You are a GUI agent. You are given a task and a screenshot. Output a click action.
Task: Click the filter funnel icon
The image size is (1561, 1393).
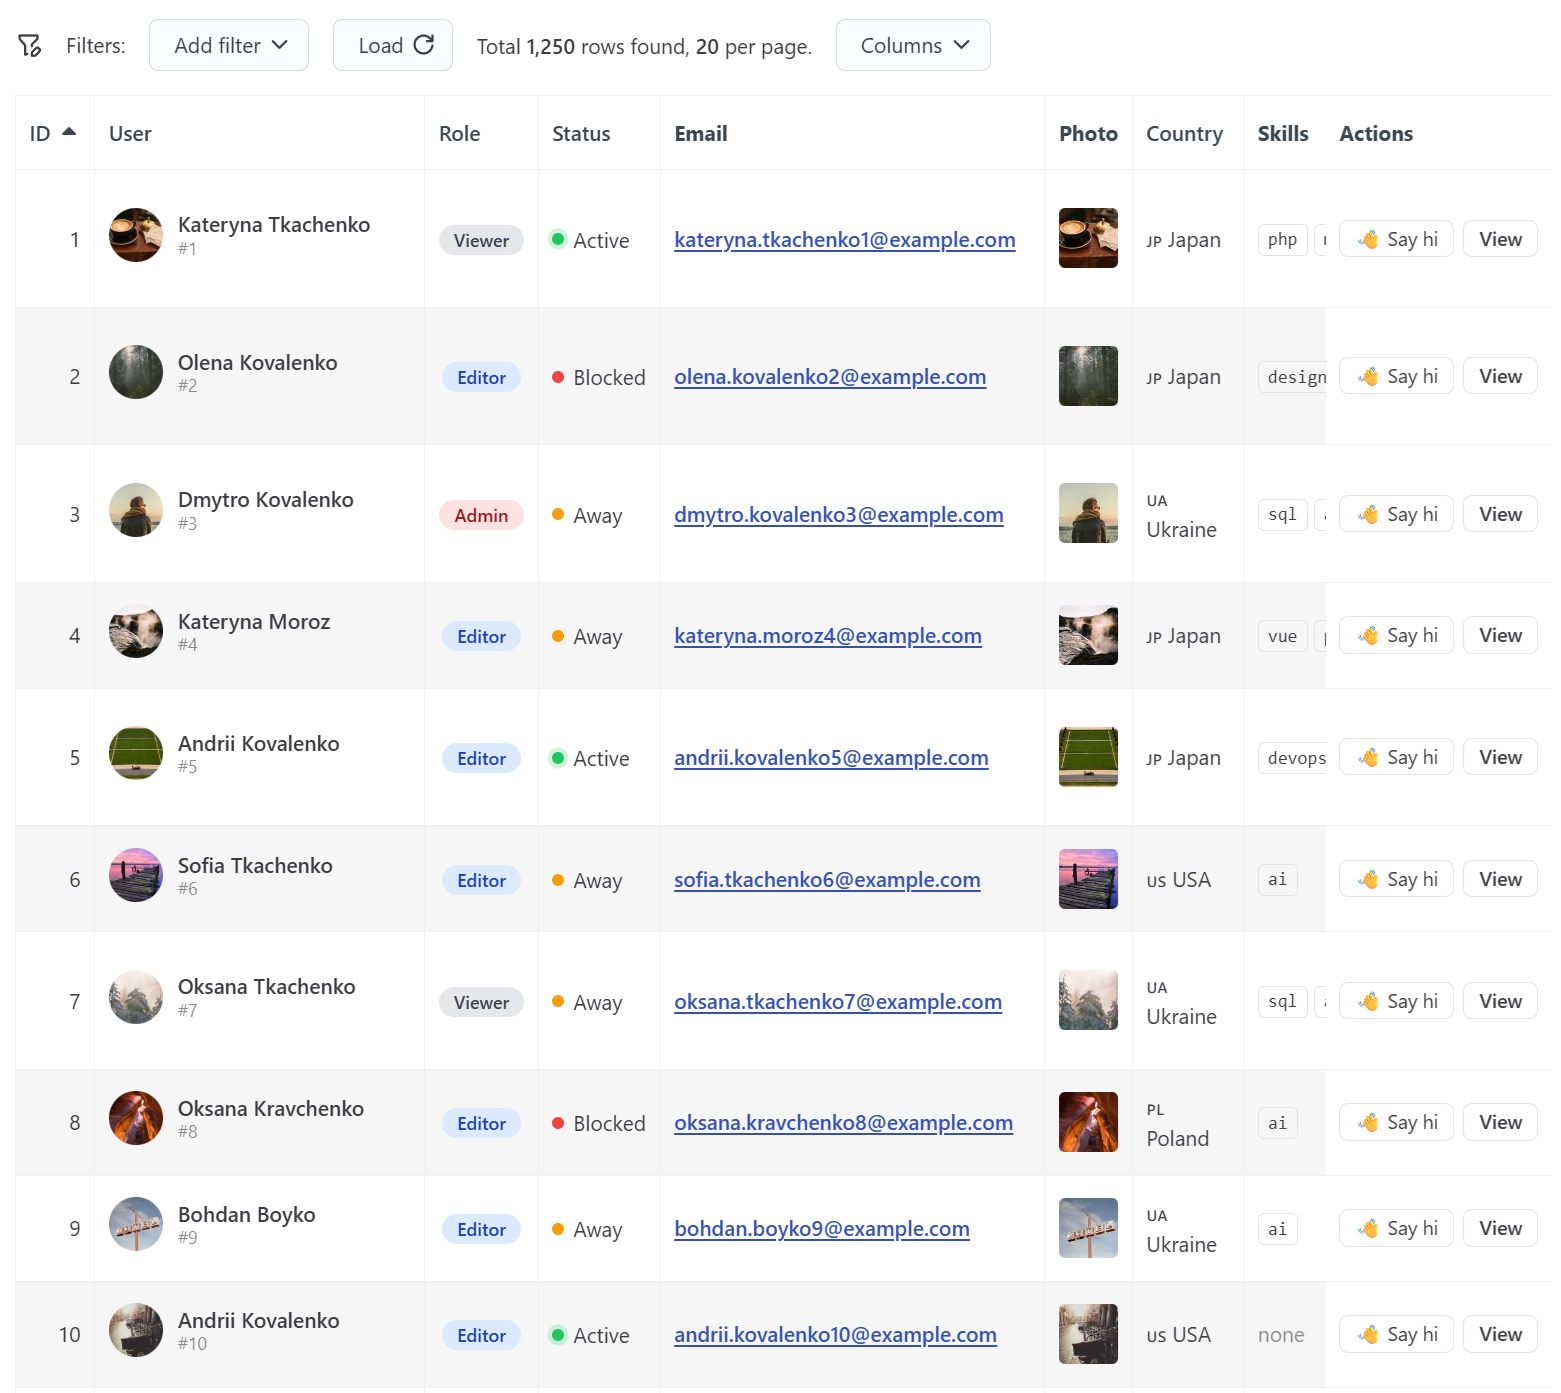(x=30, y=45)
